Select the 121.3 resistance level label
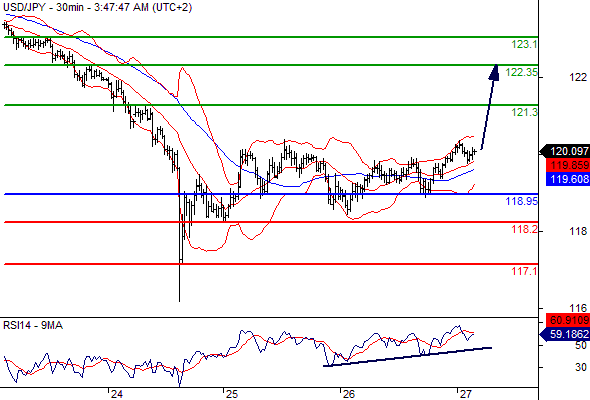Image resolution: width=590 pixels, height=400 pixels. (x=525, y=112)
